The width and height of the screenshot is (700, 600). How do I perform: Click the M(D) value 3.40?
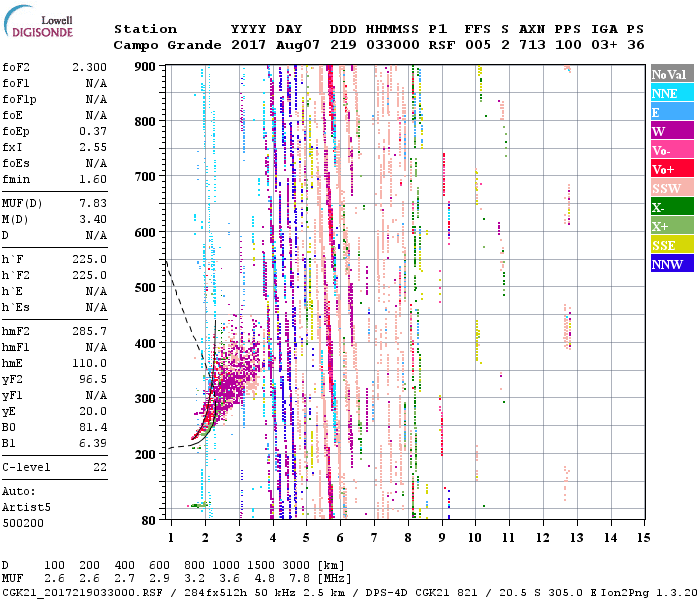pos(93,220)
